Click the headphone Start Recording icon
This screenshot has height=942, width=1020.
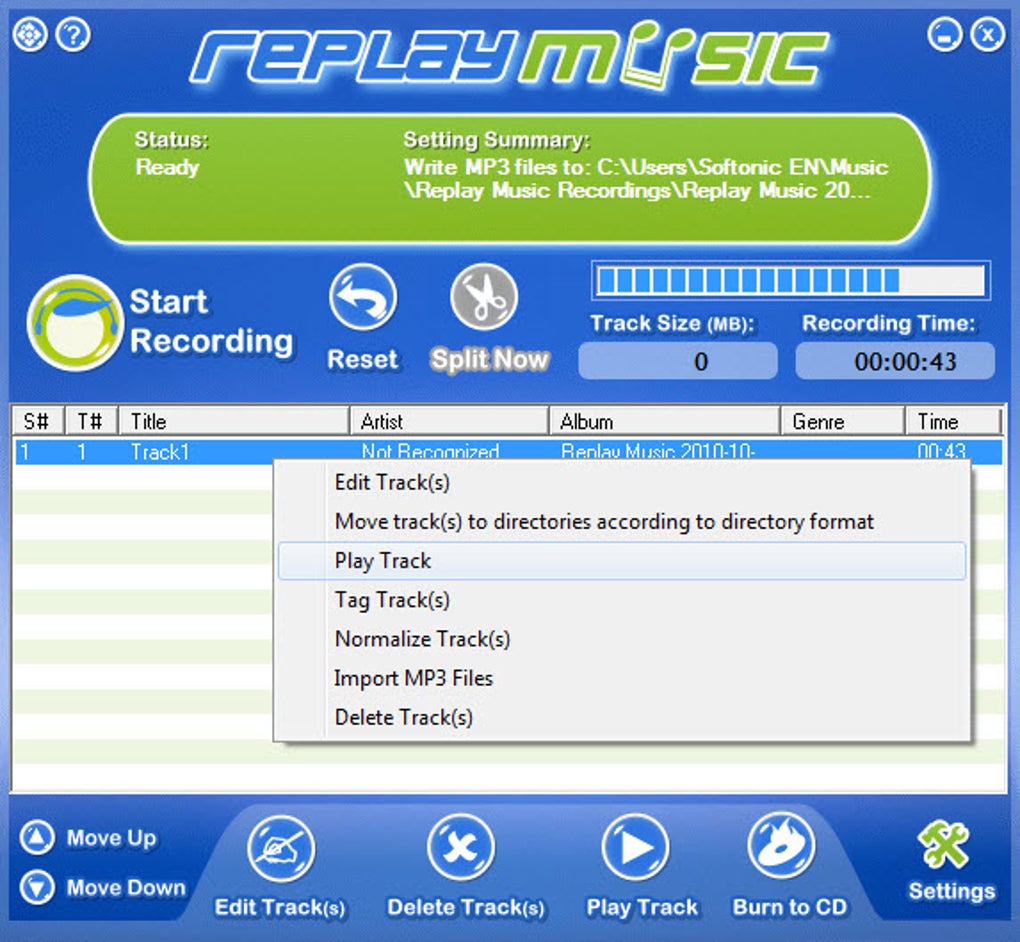tap(74, 323)
